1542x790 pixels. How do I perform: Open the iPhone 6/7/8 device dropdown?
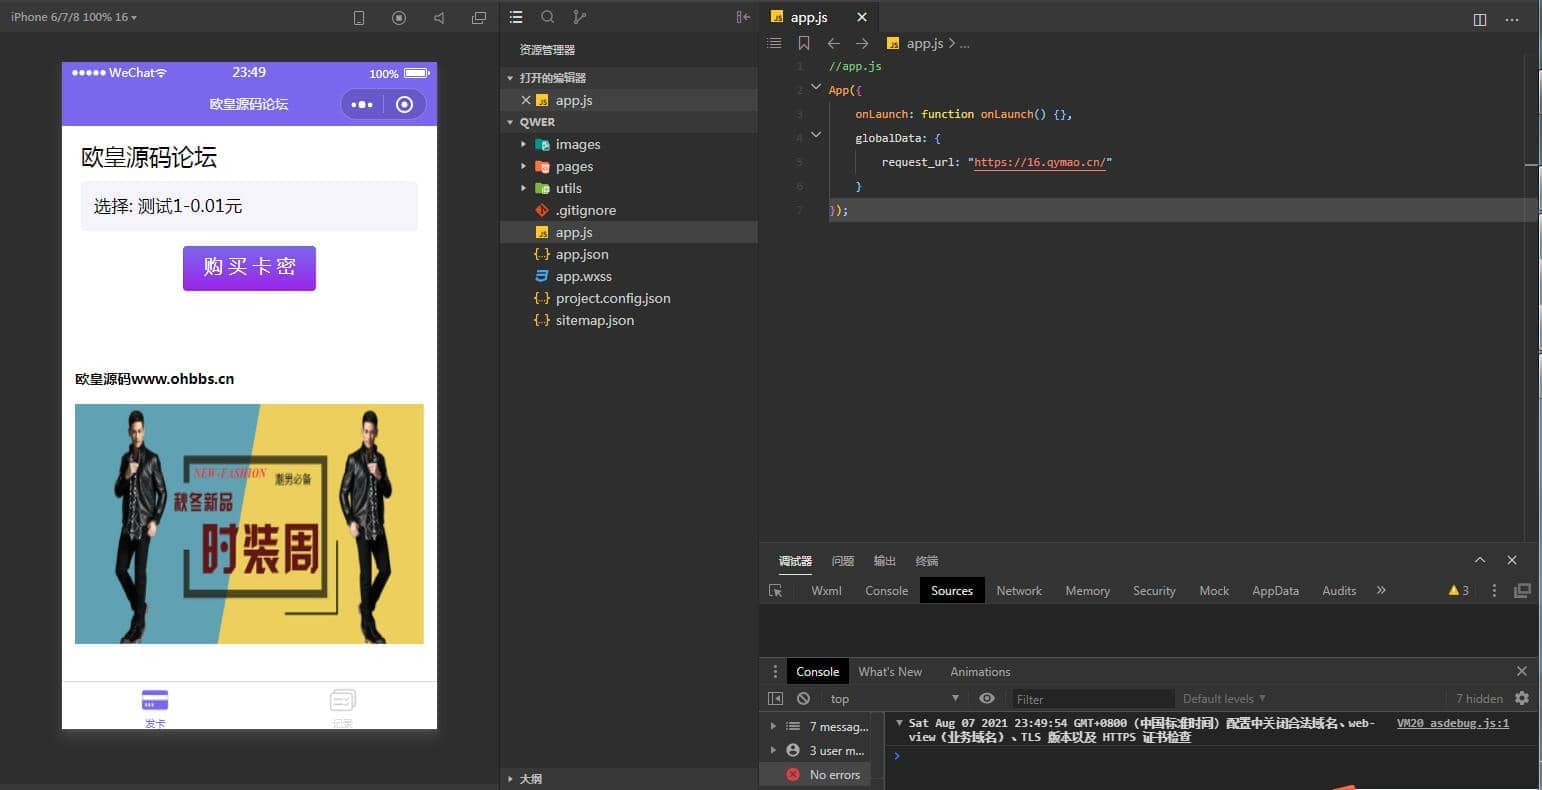[x=74, y=17]
